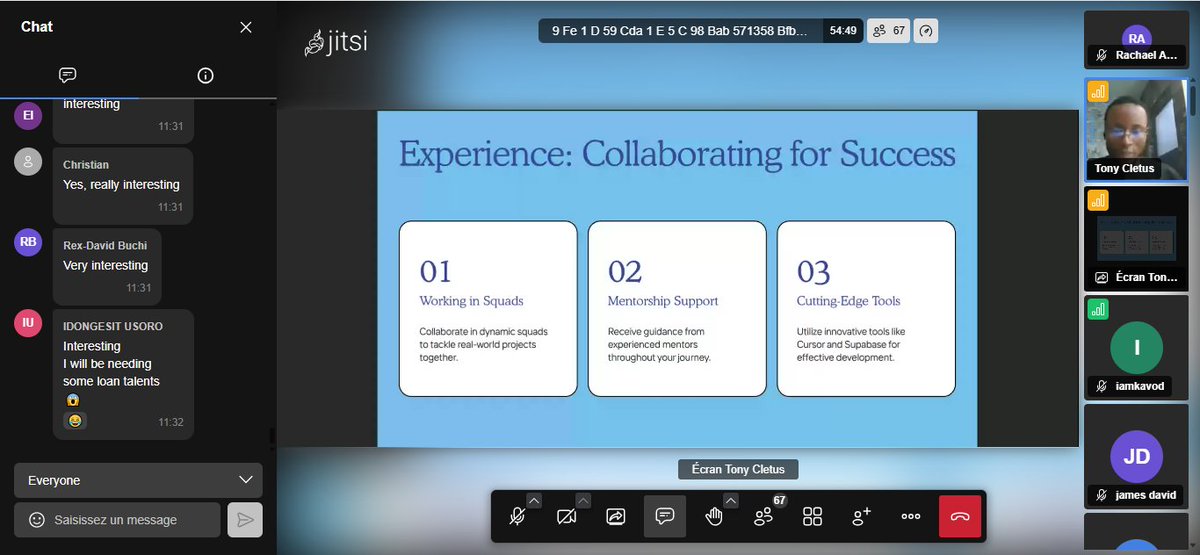Open the connection performance gauge icon

pyautogui.click(x=927, y=31)
